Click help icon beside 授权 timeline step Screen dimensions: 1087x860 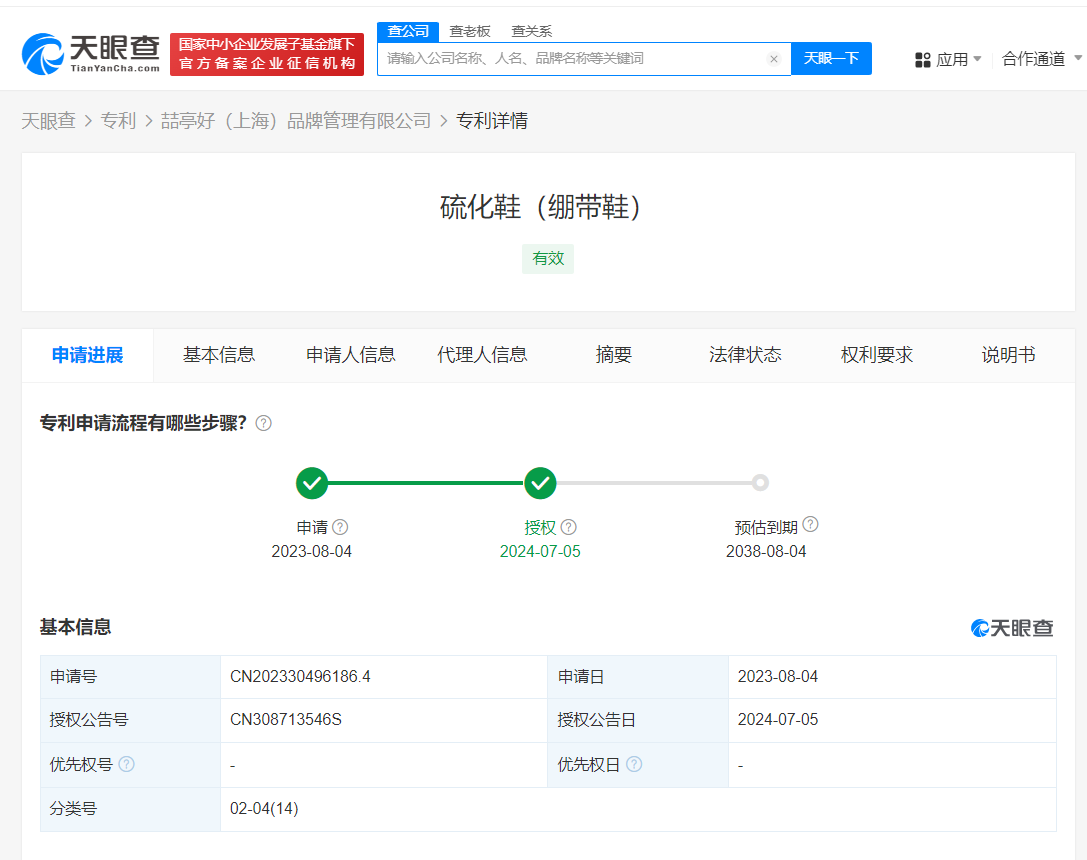pos(568,526)
